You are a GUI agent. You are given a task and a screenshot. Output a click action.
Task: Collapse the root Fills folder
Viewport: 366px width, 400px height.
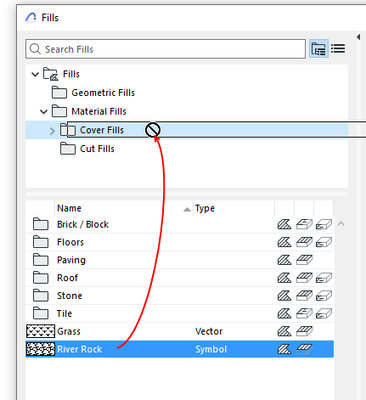(x=35, y=74)
